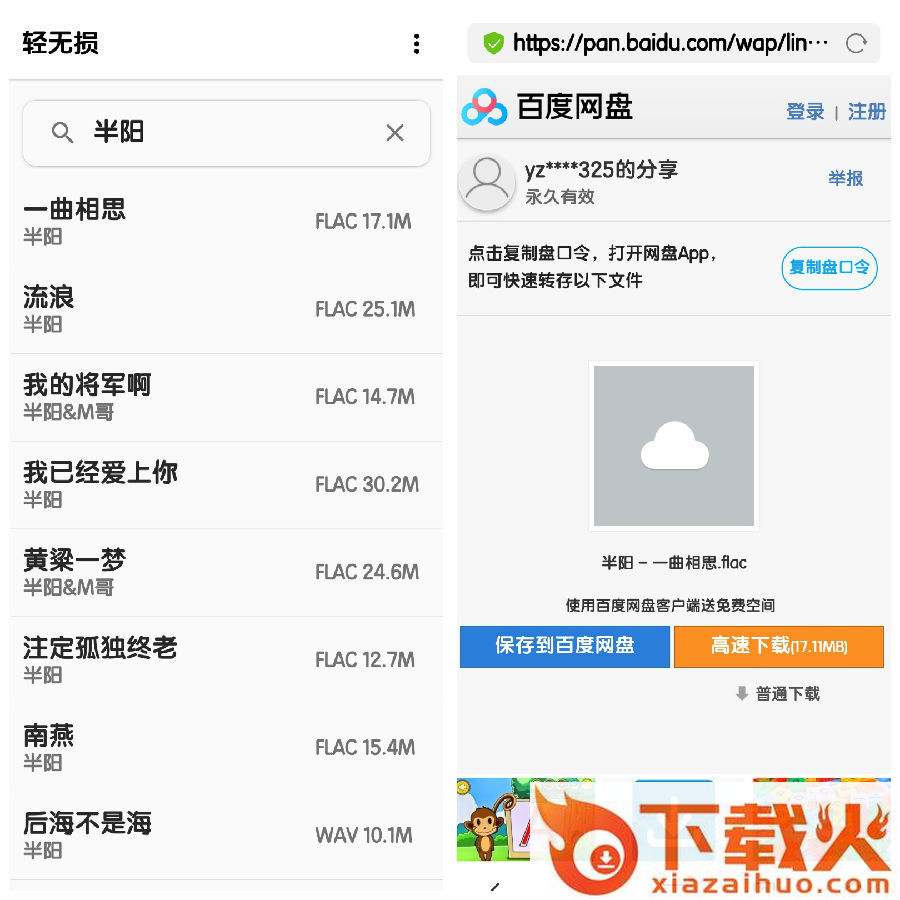Click 高速下载 (17.11MB) button
900x900 pixels.
tap(779, 646)
